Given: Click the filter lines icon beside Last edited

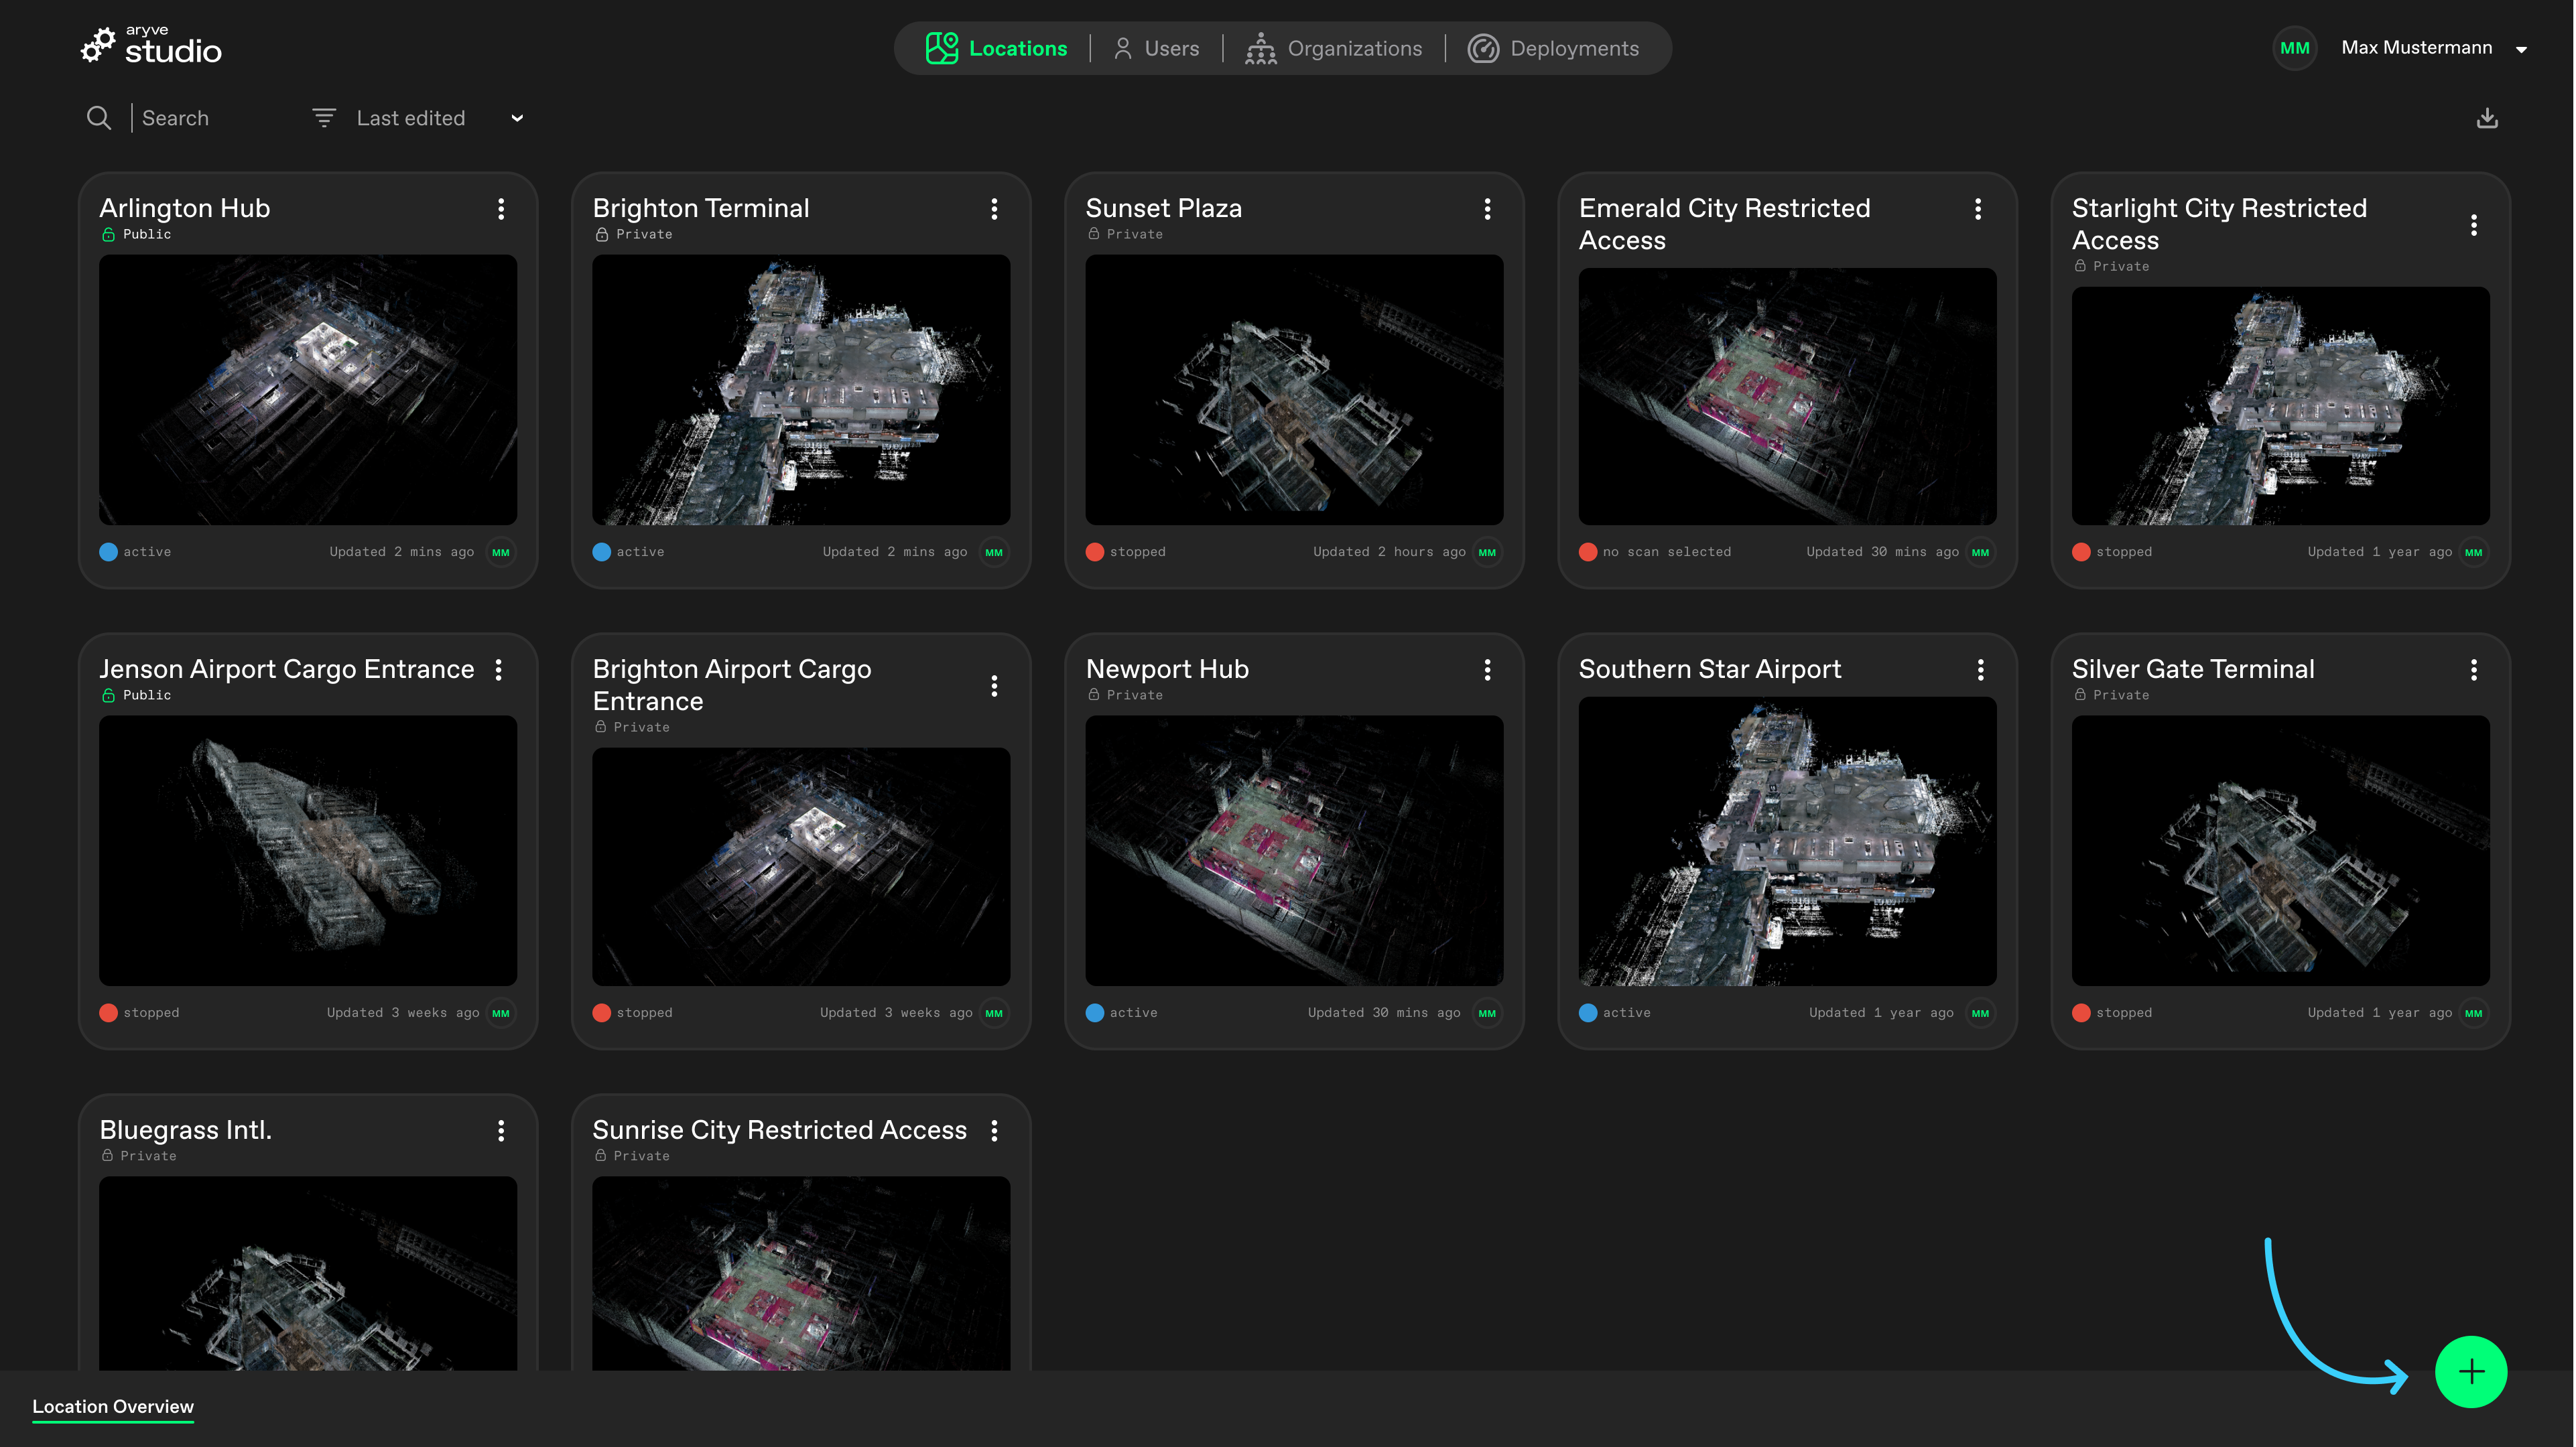Looking at the screenshot, I should coord(323,118).
